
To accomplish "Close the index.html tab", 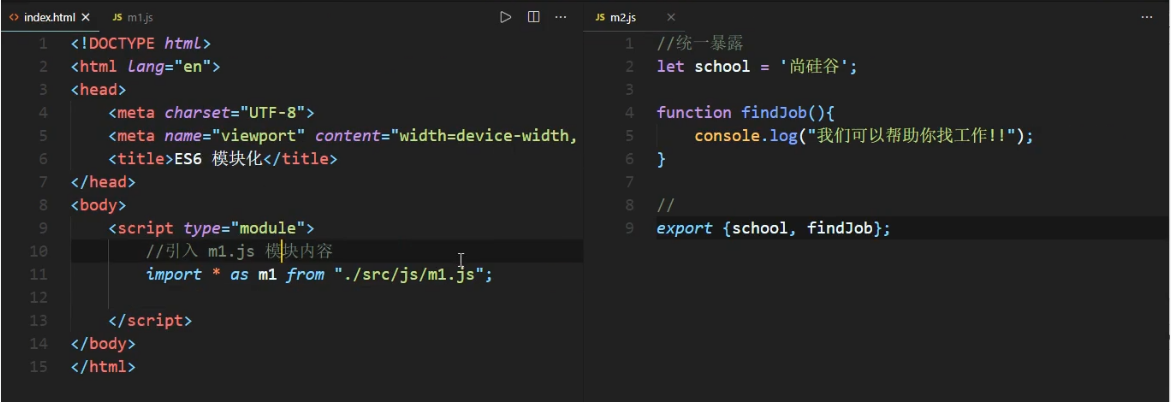I will pos(85,16).
